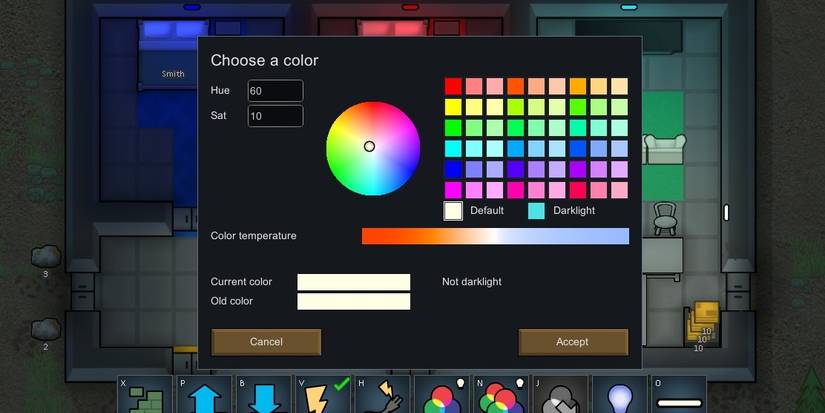Screen dimensions: 825x413
Task: Select the Darklight cyan swatch
Action: tap(537, 211)
